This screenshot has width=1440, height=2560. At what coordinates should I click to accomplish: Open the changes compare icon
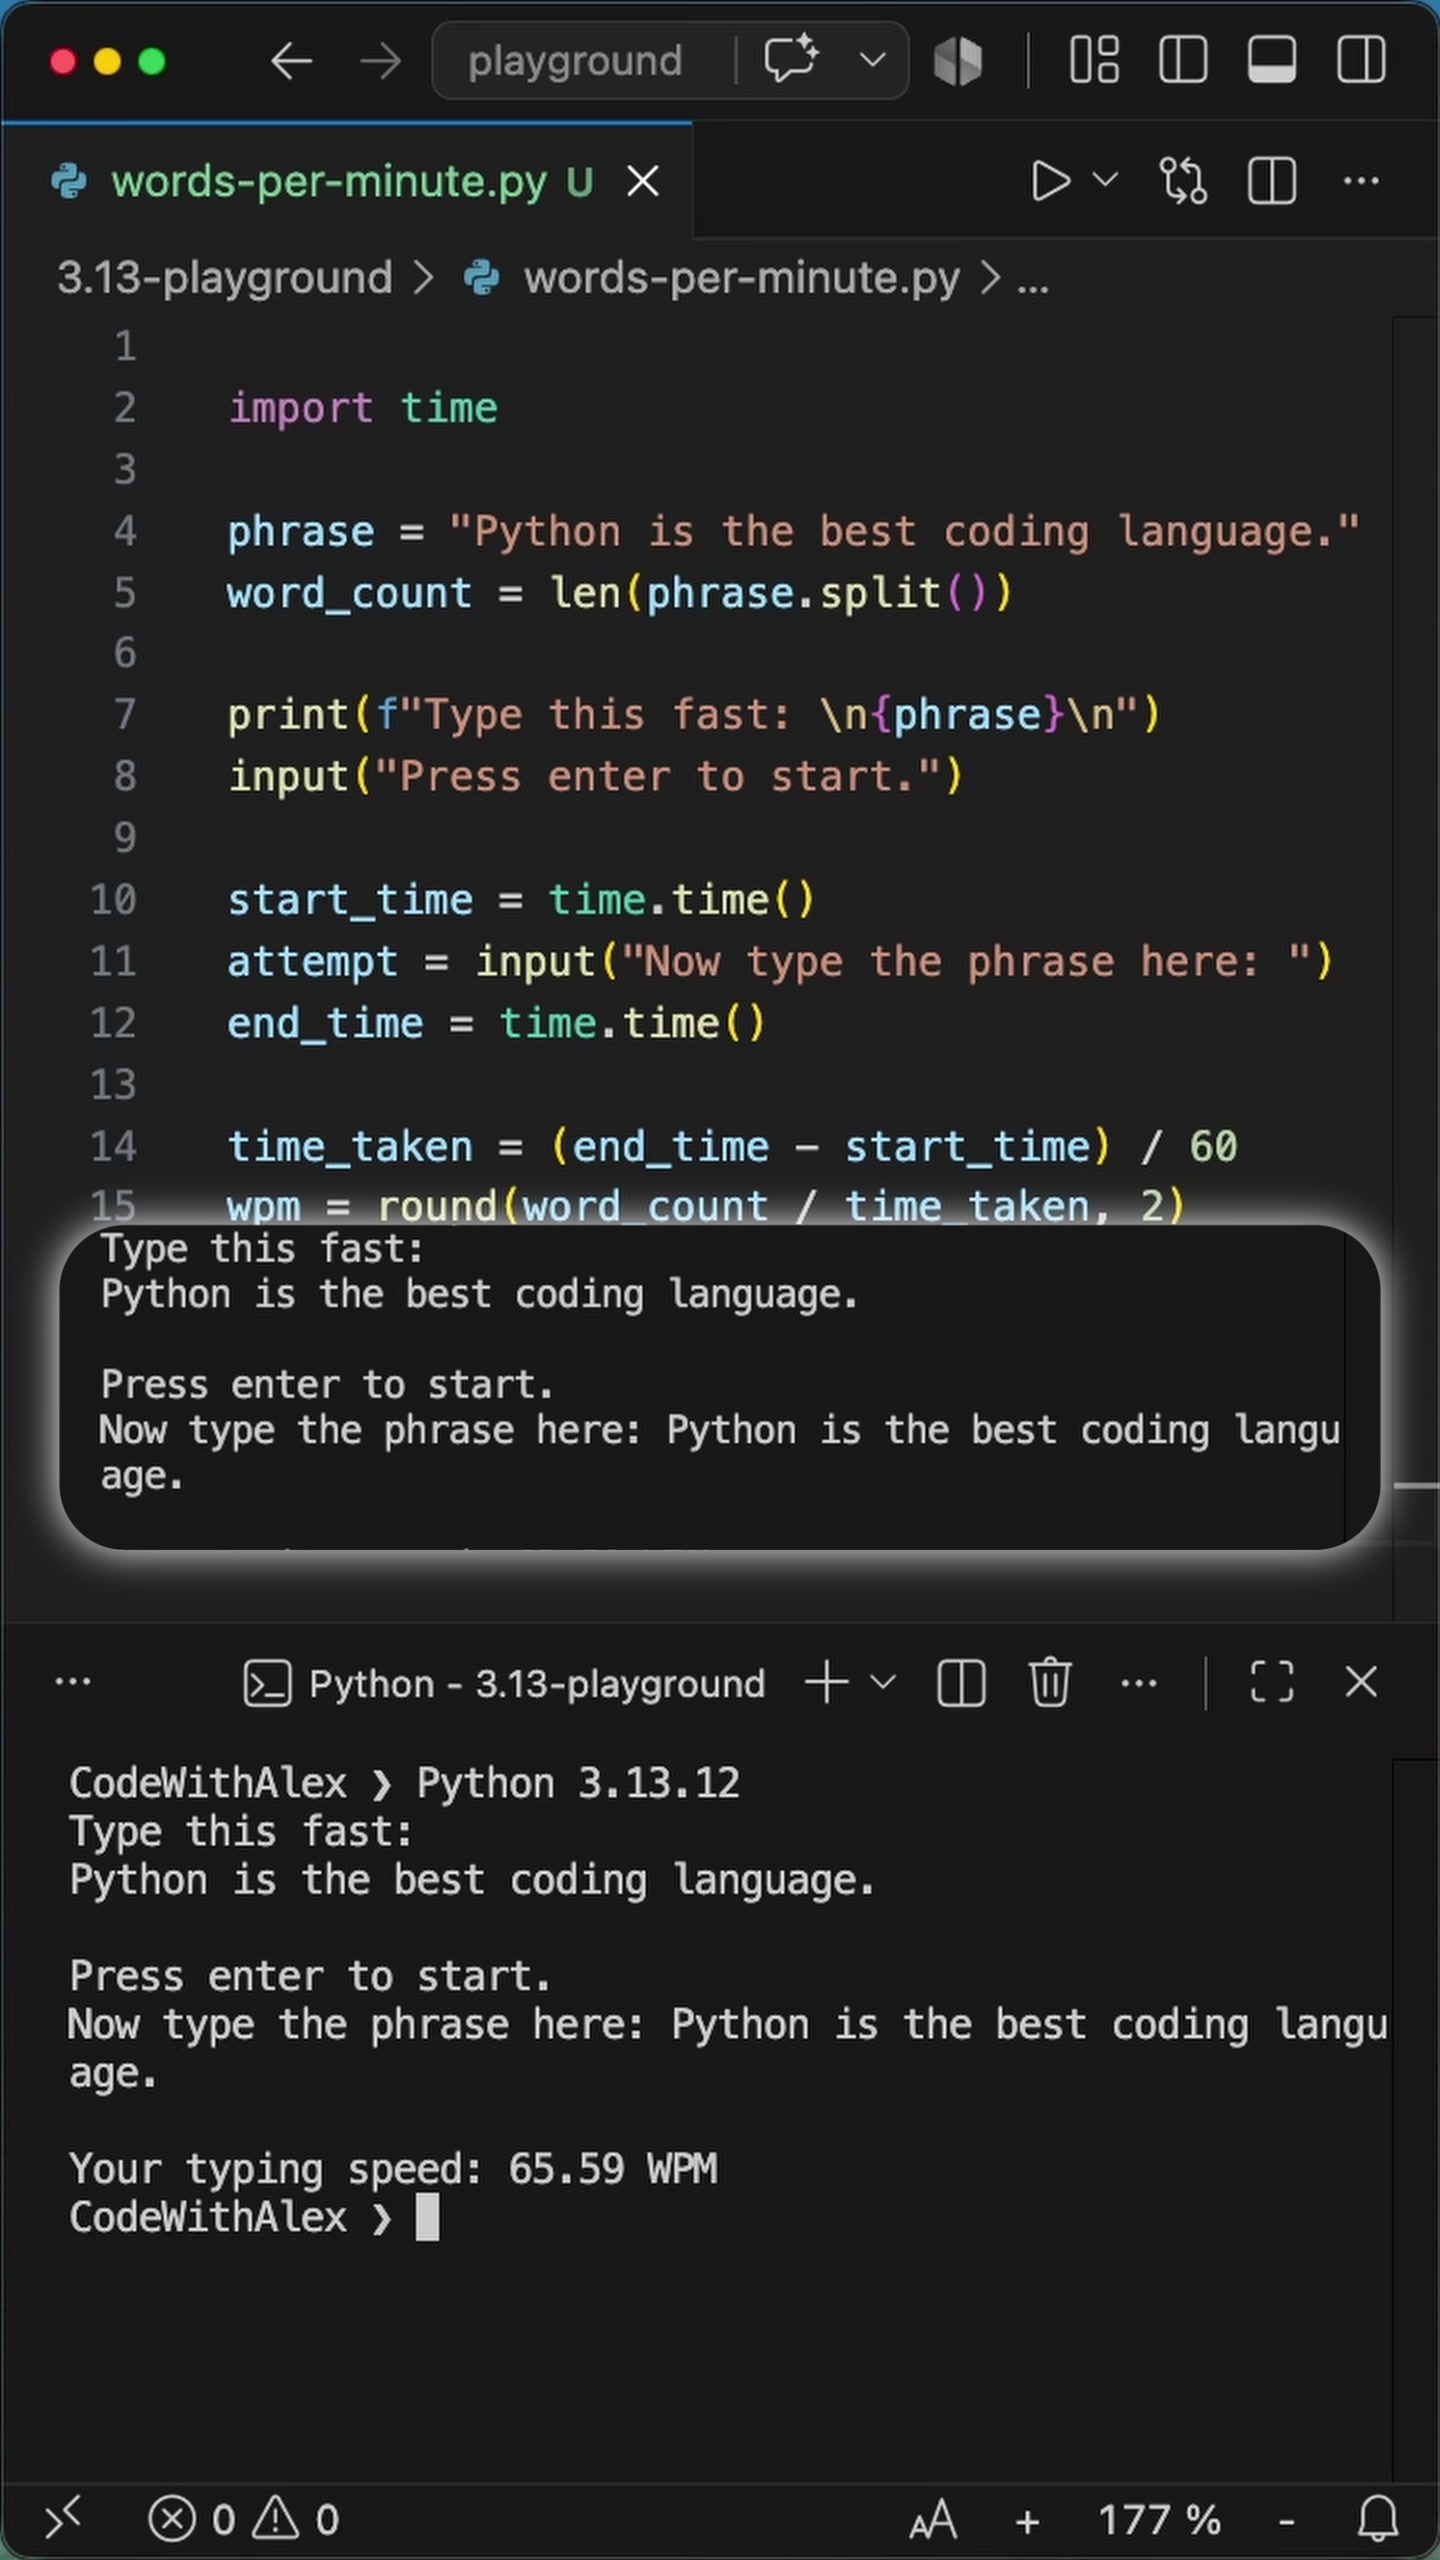pyautogui.click(x=1183, y=182)
